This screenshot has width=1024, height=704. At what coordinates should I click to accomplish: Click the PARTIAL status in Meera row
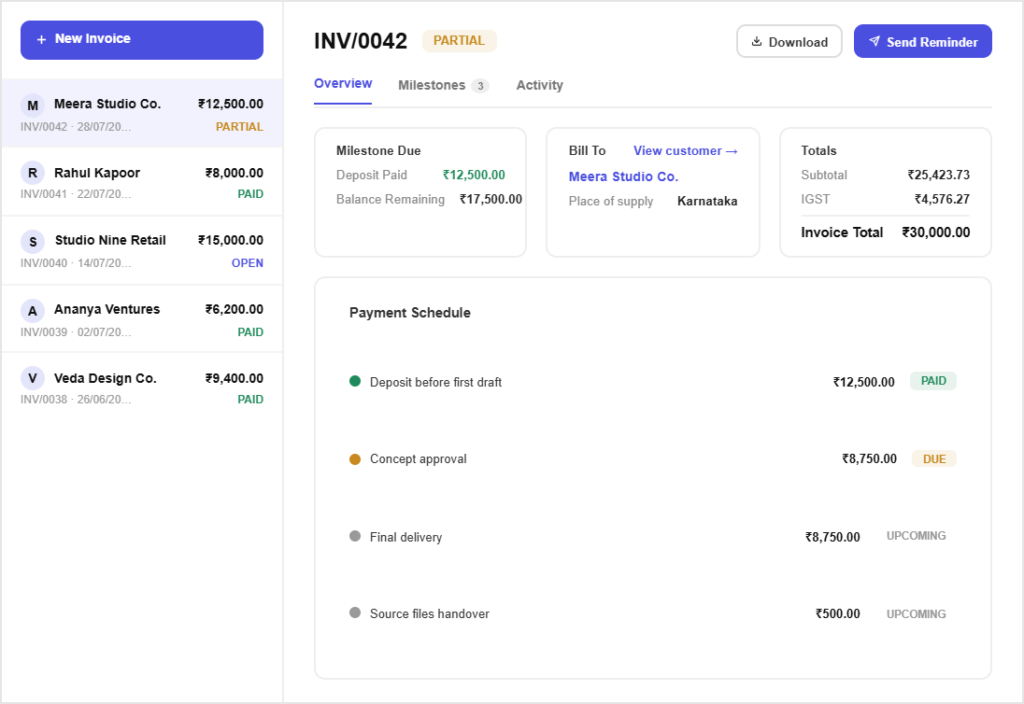240,127
